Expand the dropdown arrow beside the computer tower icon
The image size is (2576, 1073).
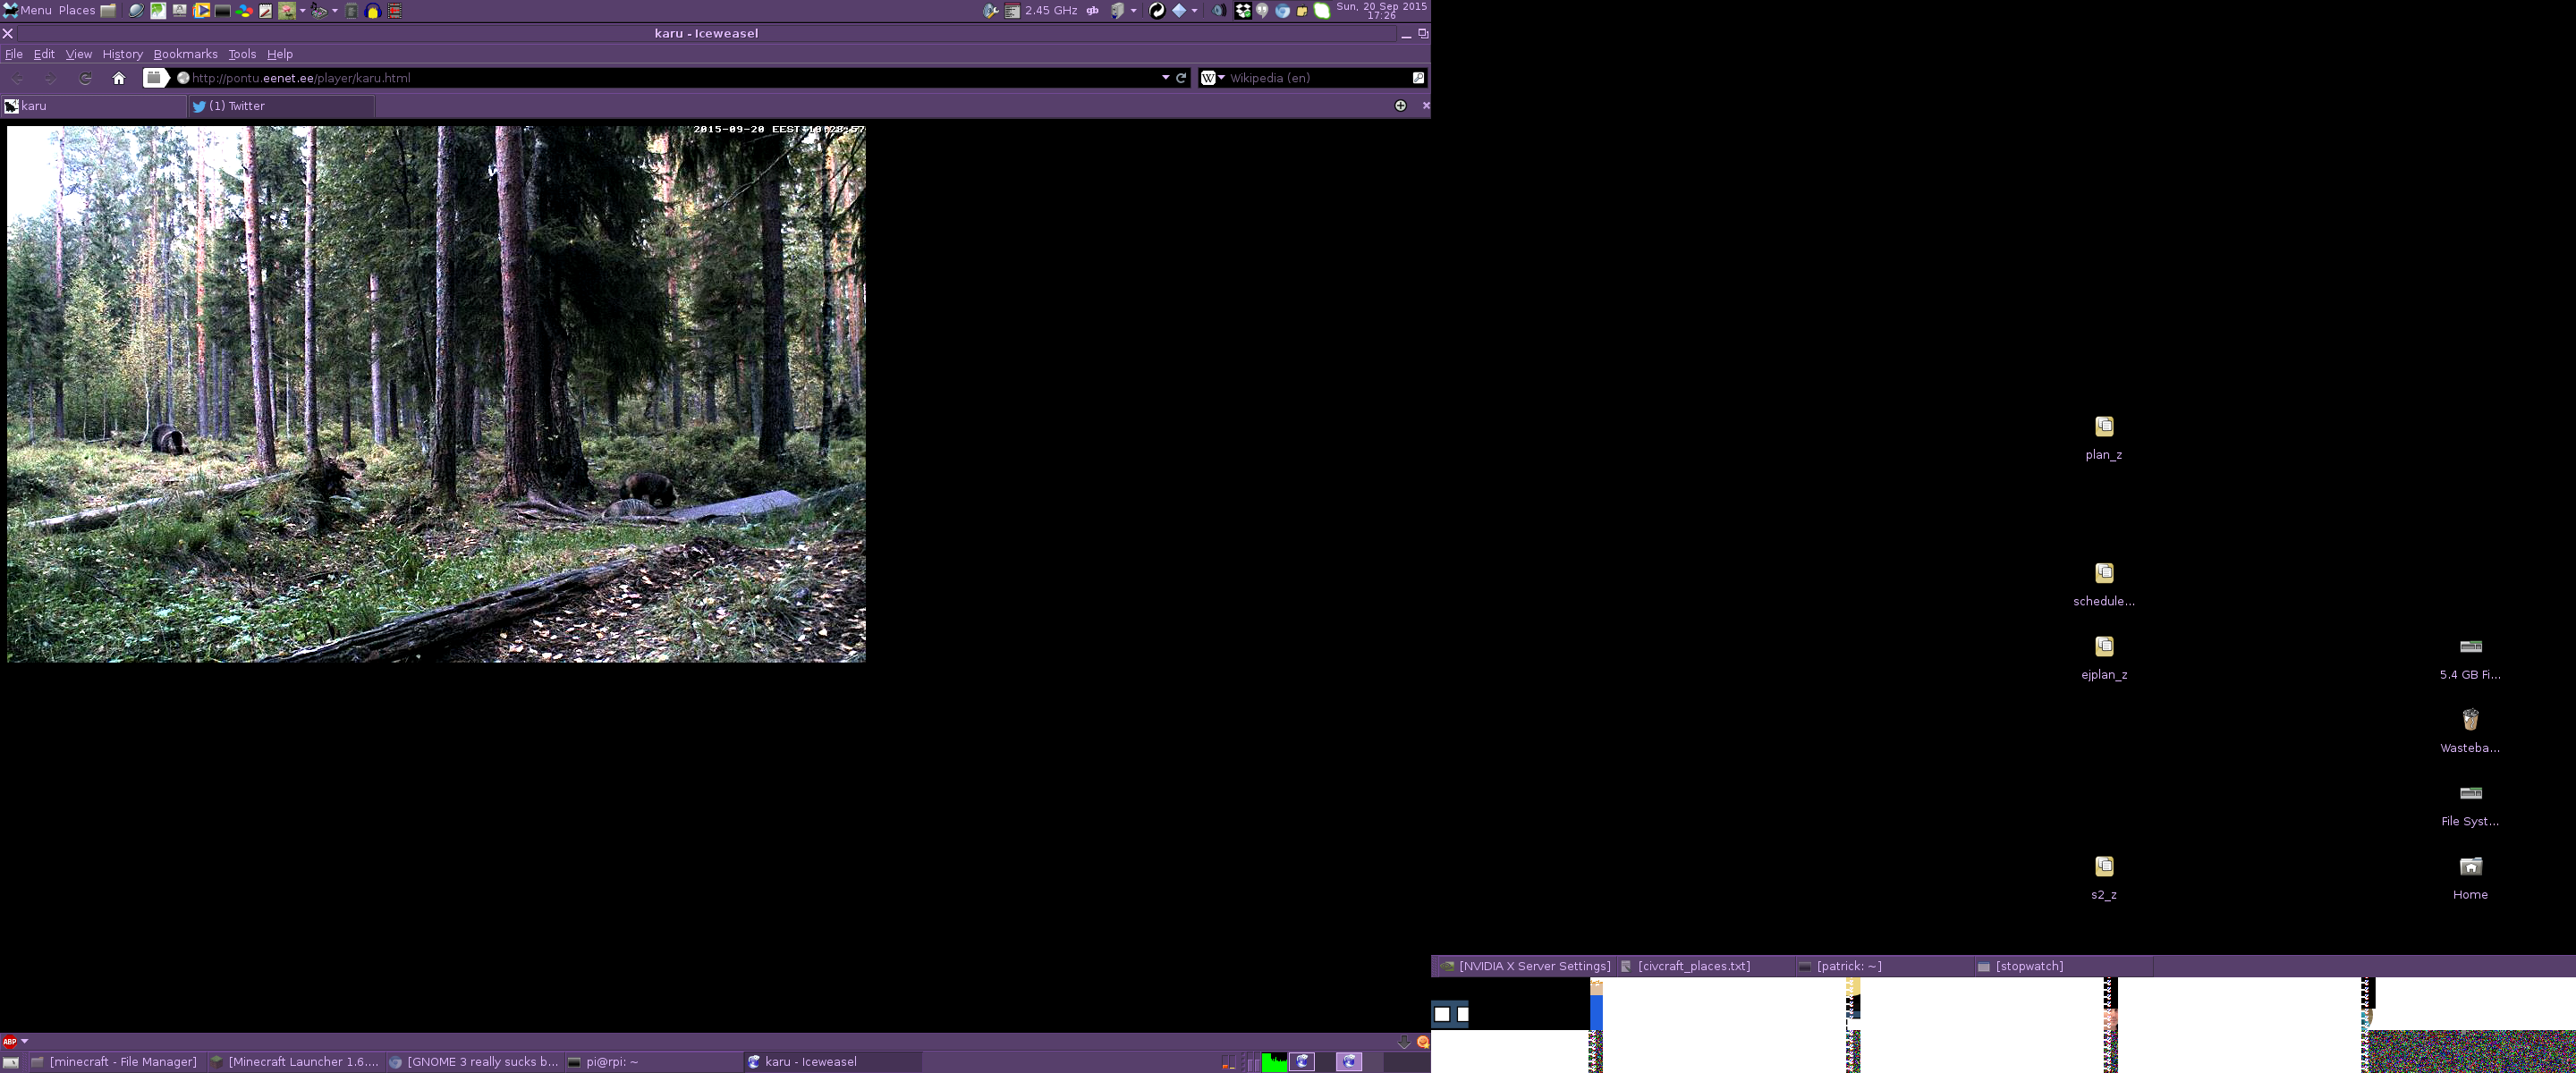(1134, 11)
